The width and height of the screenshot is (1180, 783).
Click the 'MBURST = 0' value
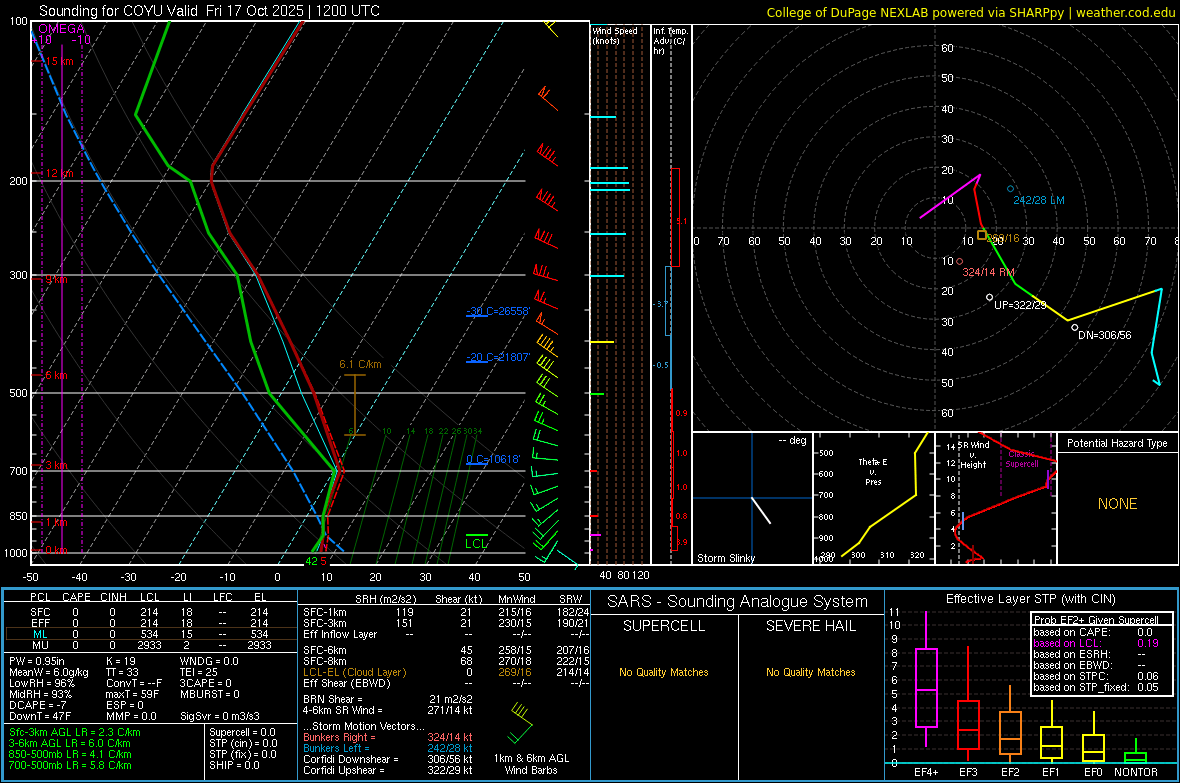click(210, 694)
